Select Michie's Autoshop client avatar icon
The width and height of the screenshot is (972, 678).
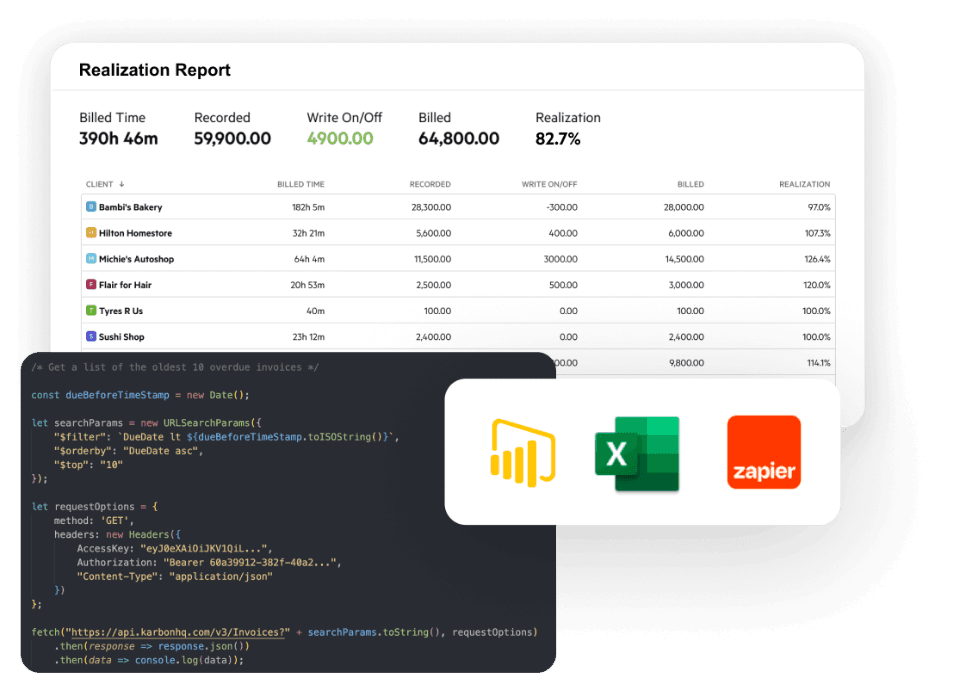click(90, 259)
